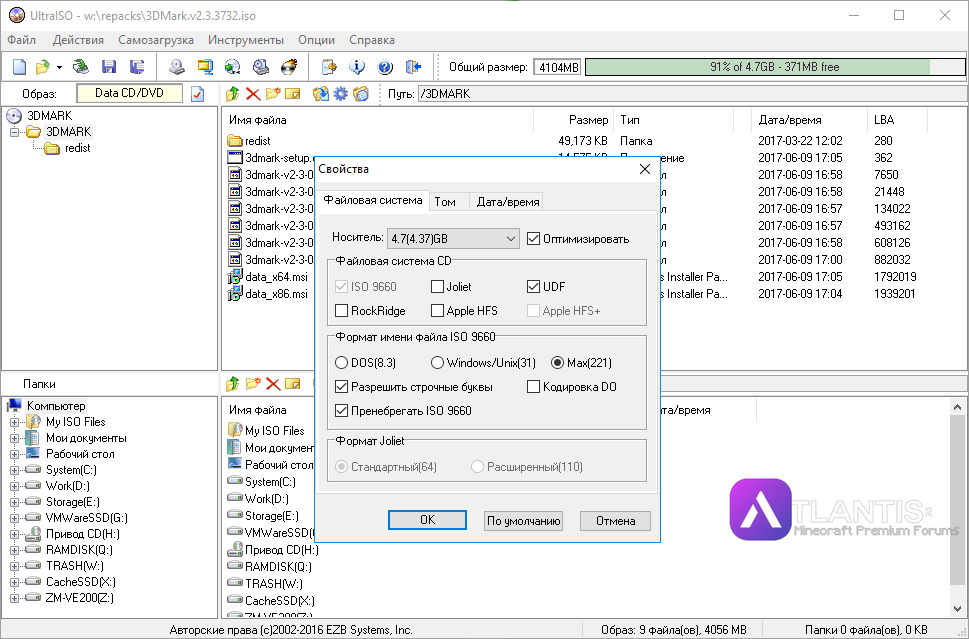Click the Compress ISO folder-and-monitor icon
This screenshot has width=969, height=639.
pos(205,67)
